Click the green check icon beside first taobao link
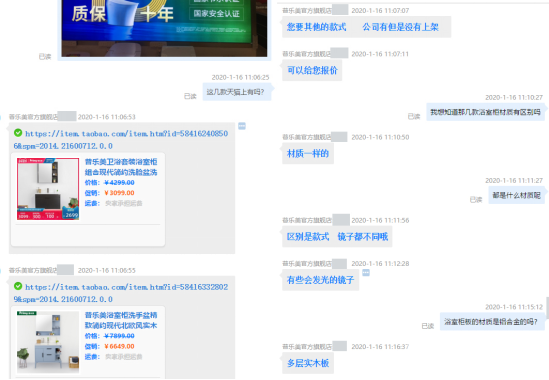Viewport: 549px width, 380px height. (18, 133)
